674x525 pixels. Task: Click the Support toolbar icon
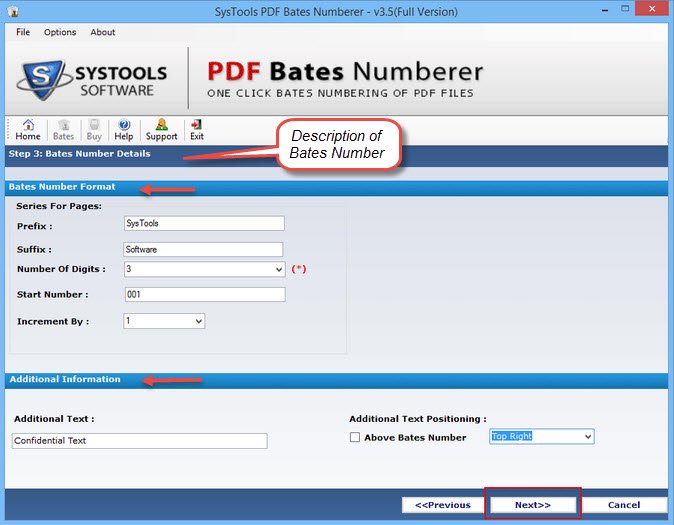click(161, 130)
